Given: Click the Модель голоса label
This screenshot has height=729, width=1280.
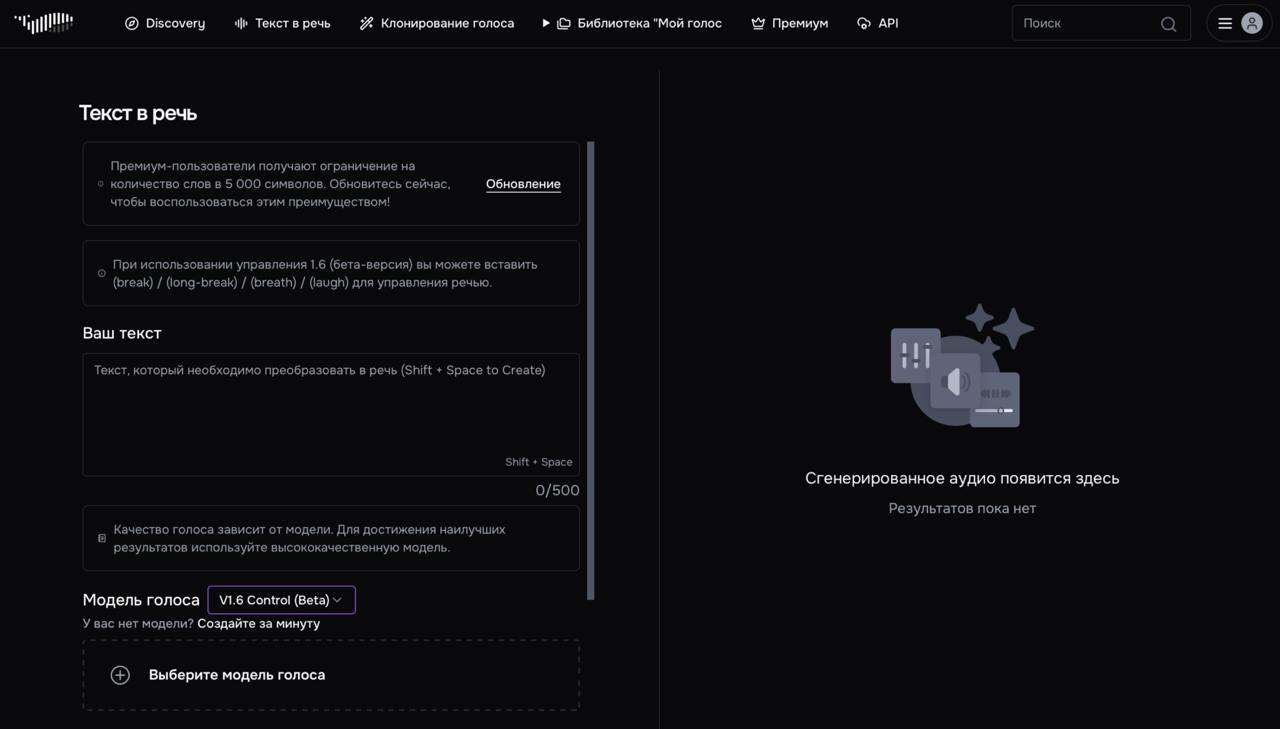Looking at the screenshot, I should (141, 600).
